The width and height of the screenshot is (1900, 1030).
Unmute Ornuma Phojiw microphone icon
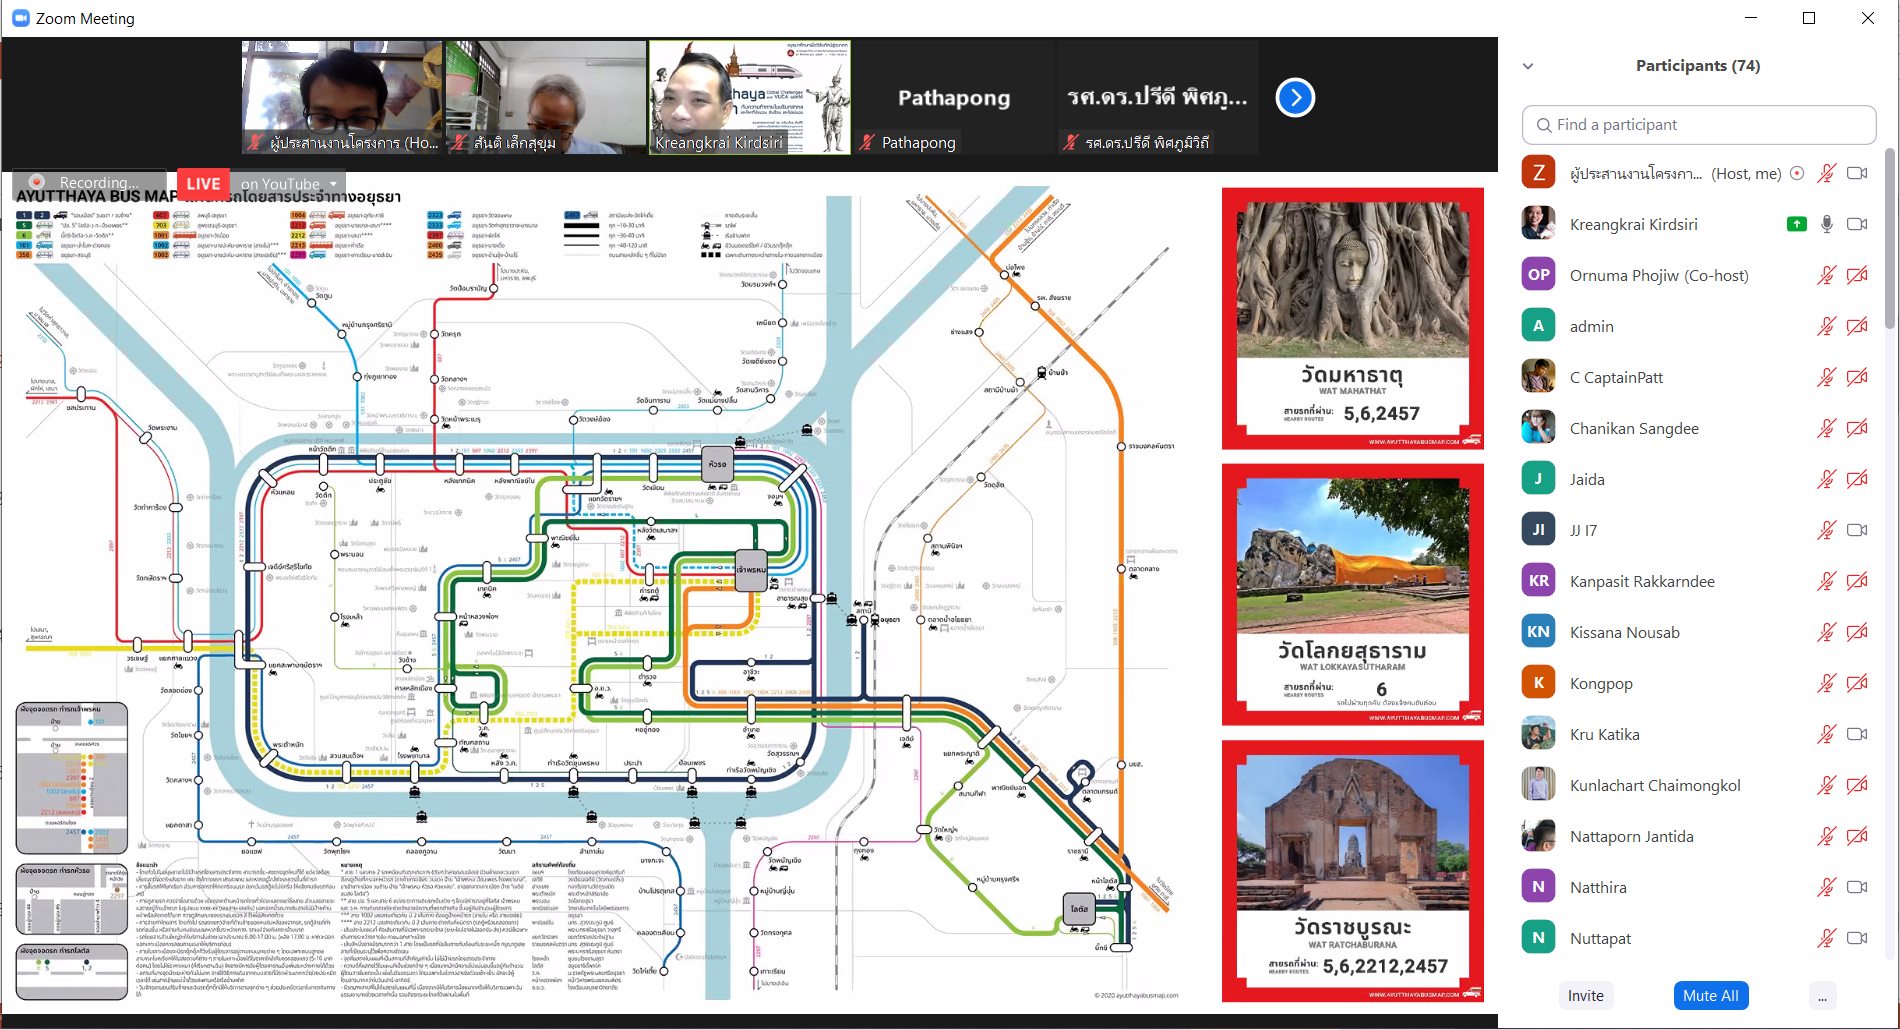click(1826, 275)
